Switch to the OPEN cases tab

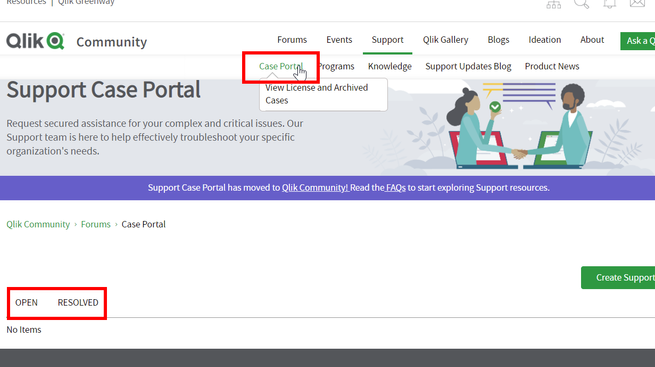pos(26,303)
